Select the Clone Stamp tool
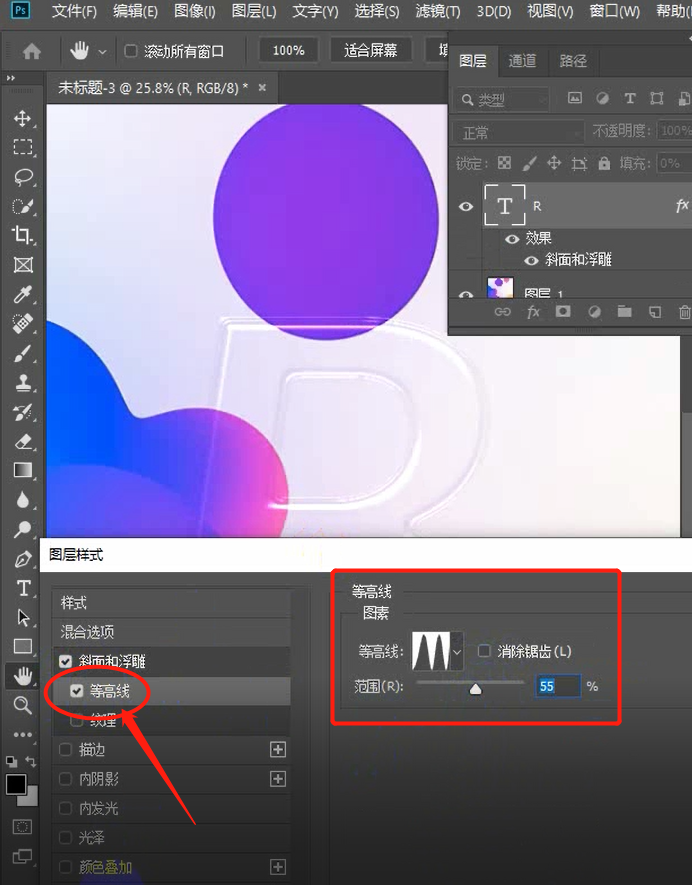 pos(23,383)
